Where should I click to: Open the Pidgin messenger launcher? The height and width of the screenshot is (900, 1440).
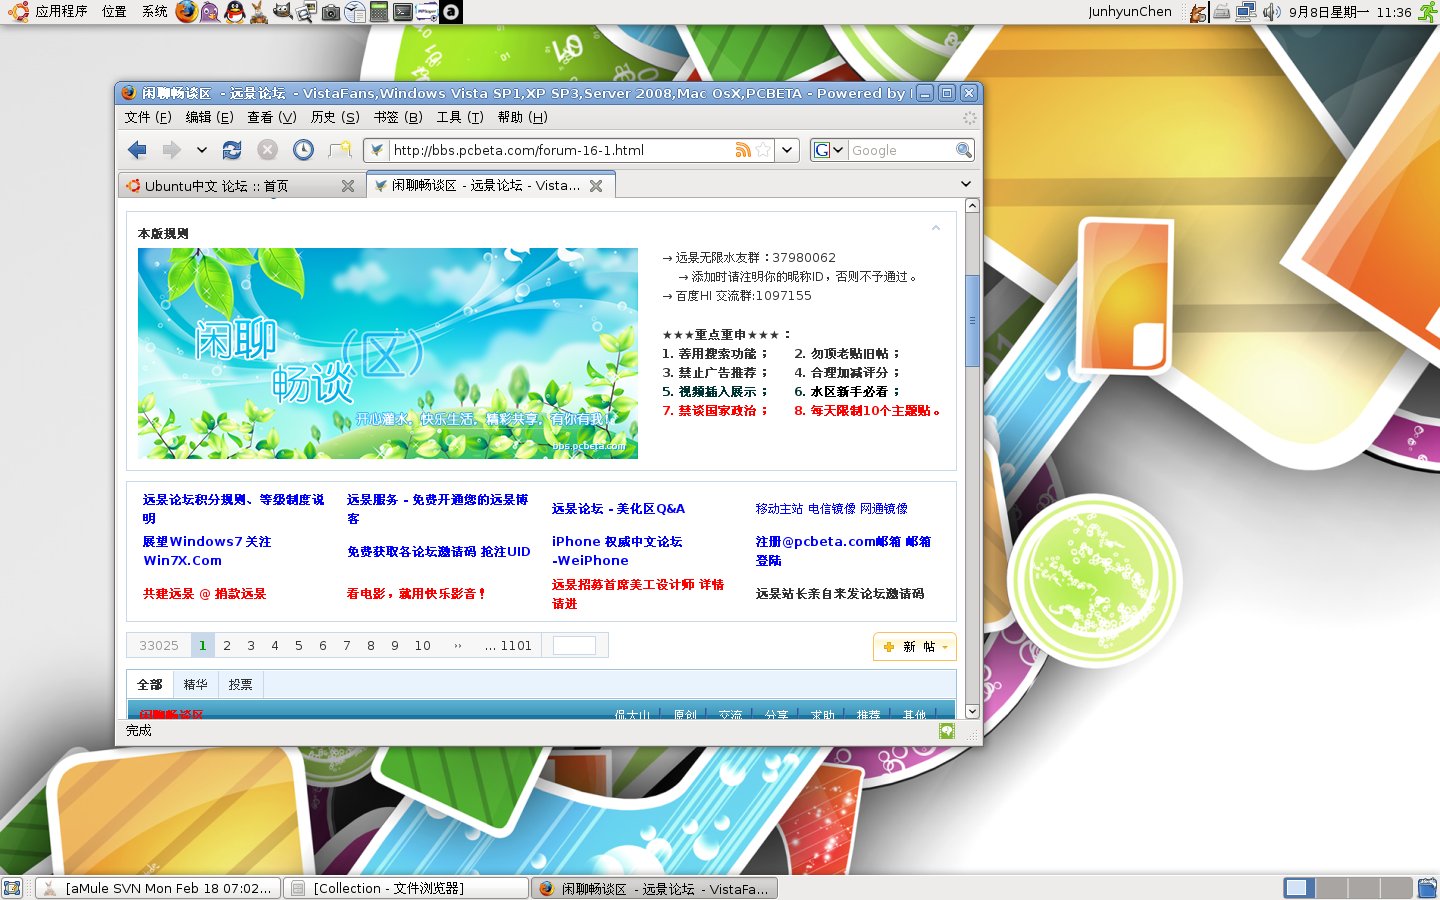[x=210, y=12]
